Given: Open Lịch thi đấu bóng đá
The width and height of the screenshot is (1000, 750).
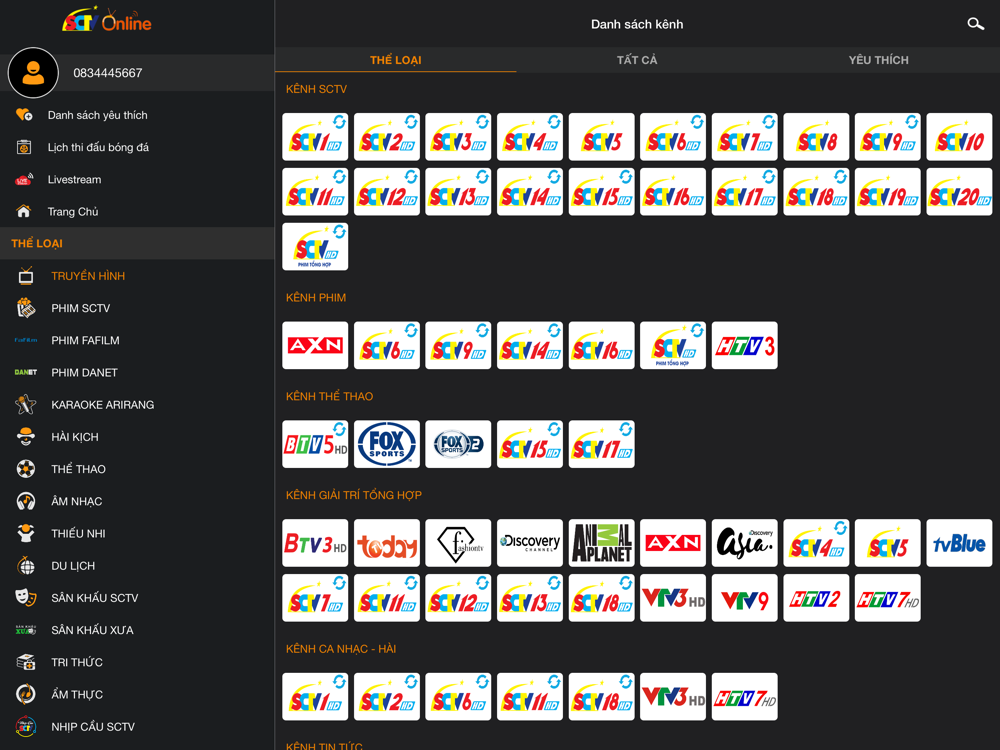Looking at the screenshot, I should coord(137,147).
